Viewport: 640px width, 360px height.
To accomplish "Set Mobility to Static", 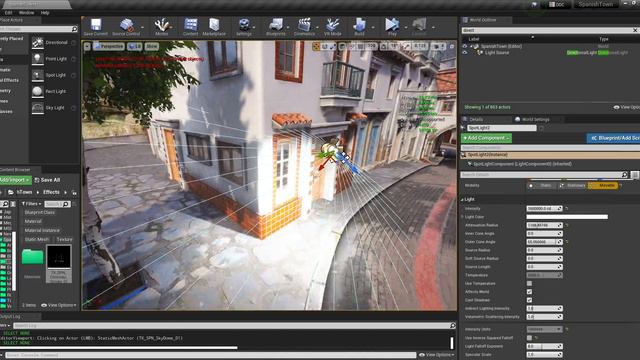I will 542,185.
